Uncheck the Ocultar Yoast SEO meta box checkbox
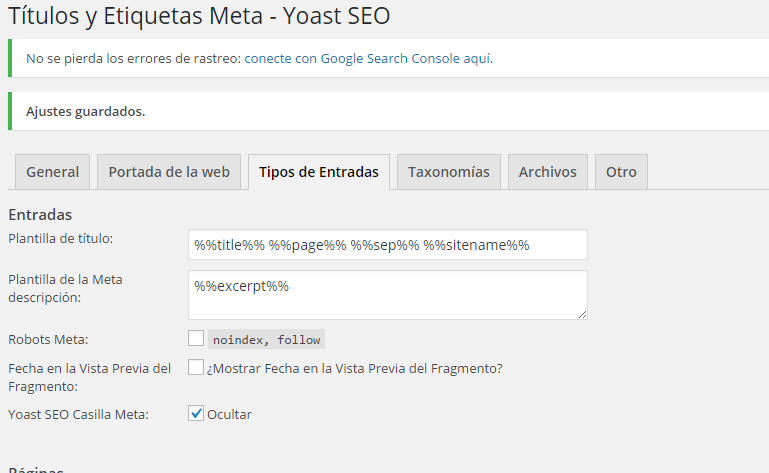 [196, 413]
